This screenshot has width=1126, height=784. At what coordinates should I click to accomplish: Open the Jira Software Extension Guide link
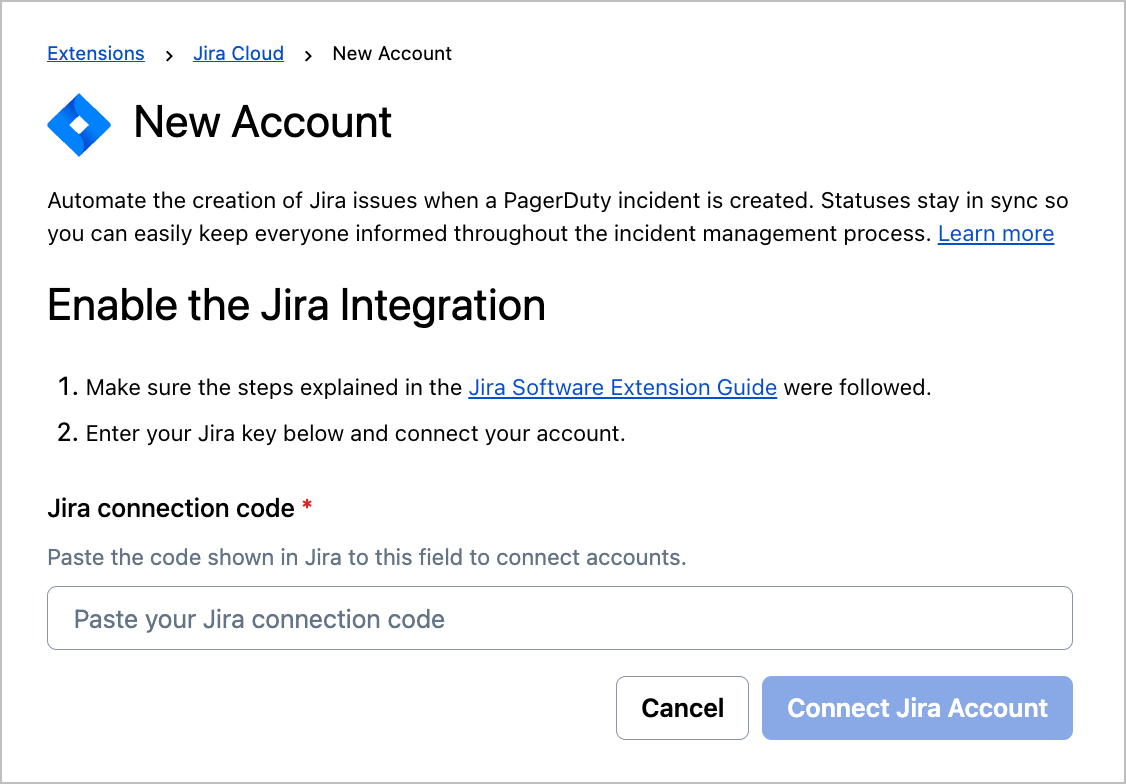click(x=622, y=388)
